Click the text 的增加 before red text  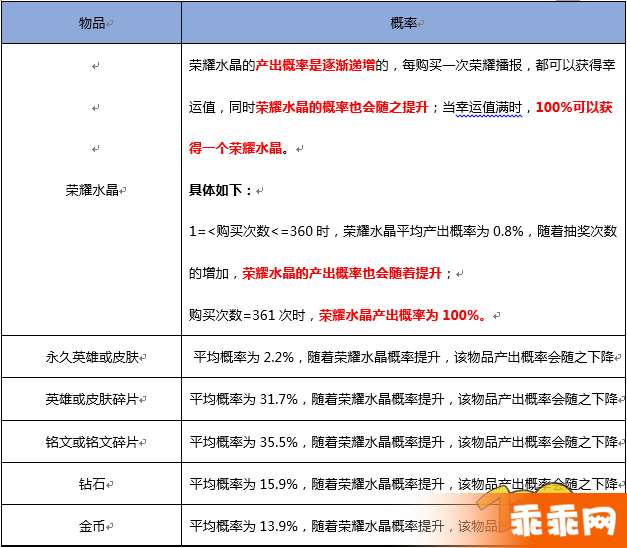coord(208,273)
